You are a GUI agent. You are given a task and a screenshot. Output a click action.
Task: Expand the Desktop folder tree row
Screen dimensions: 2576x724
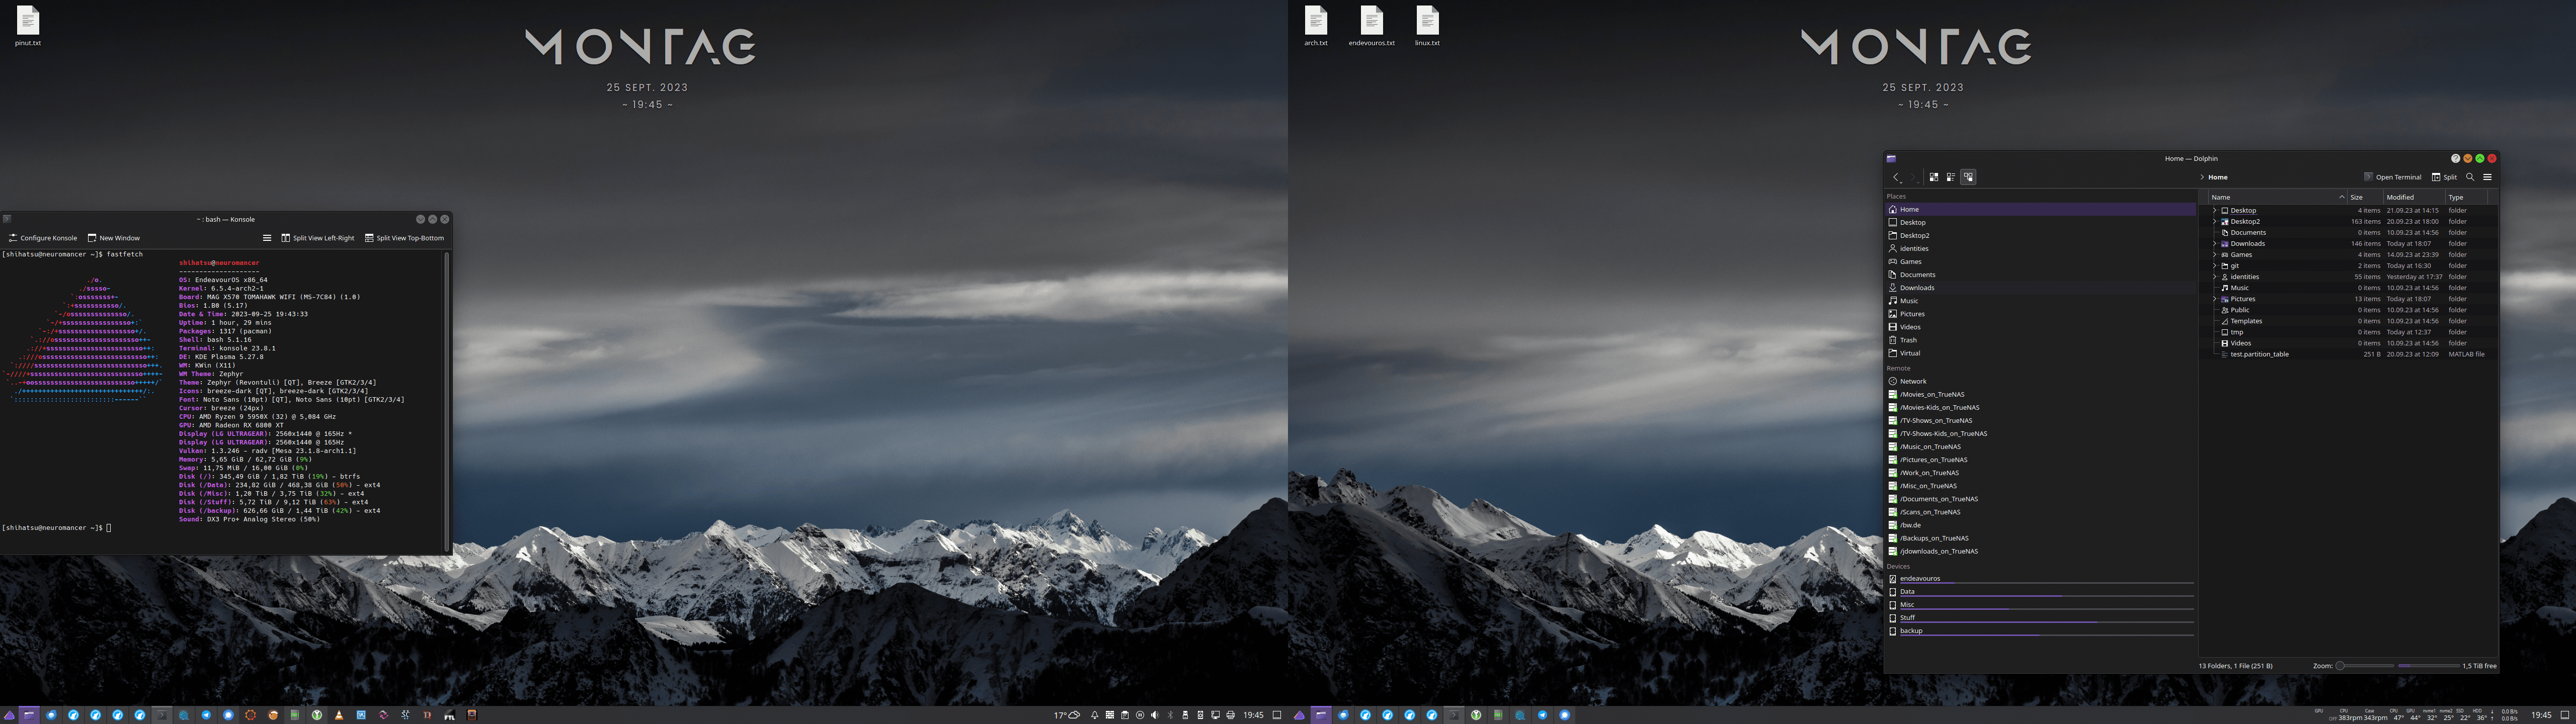[2214, 210]
